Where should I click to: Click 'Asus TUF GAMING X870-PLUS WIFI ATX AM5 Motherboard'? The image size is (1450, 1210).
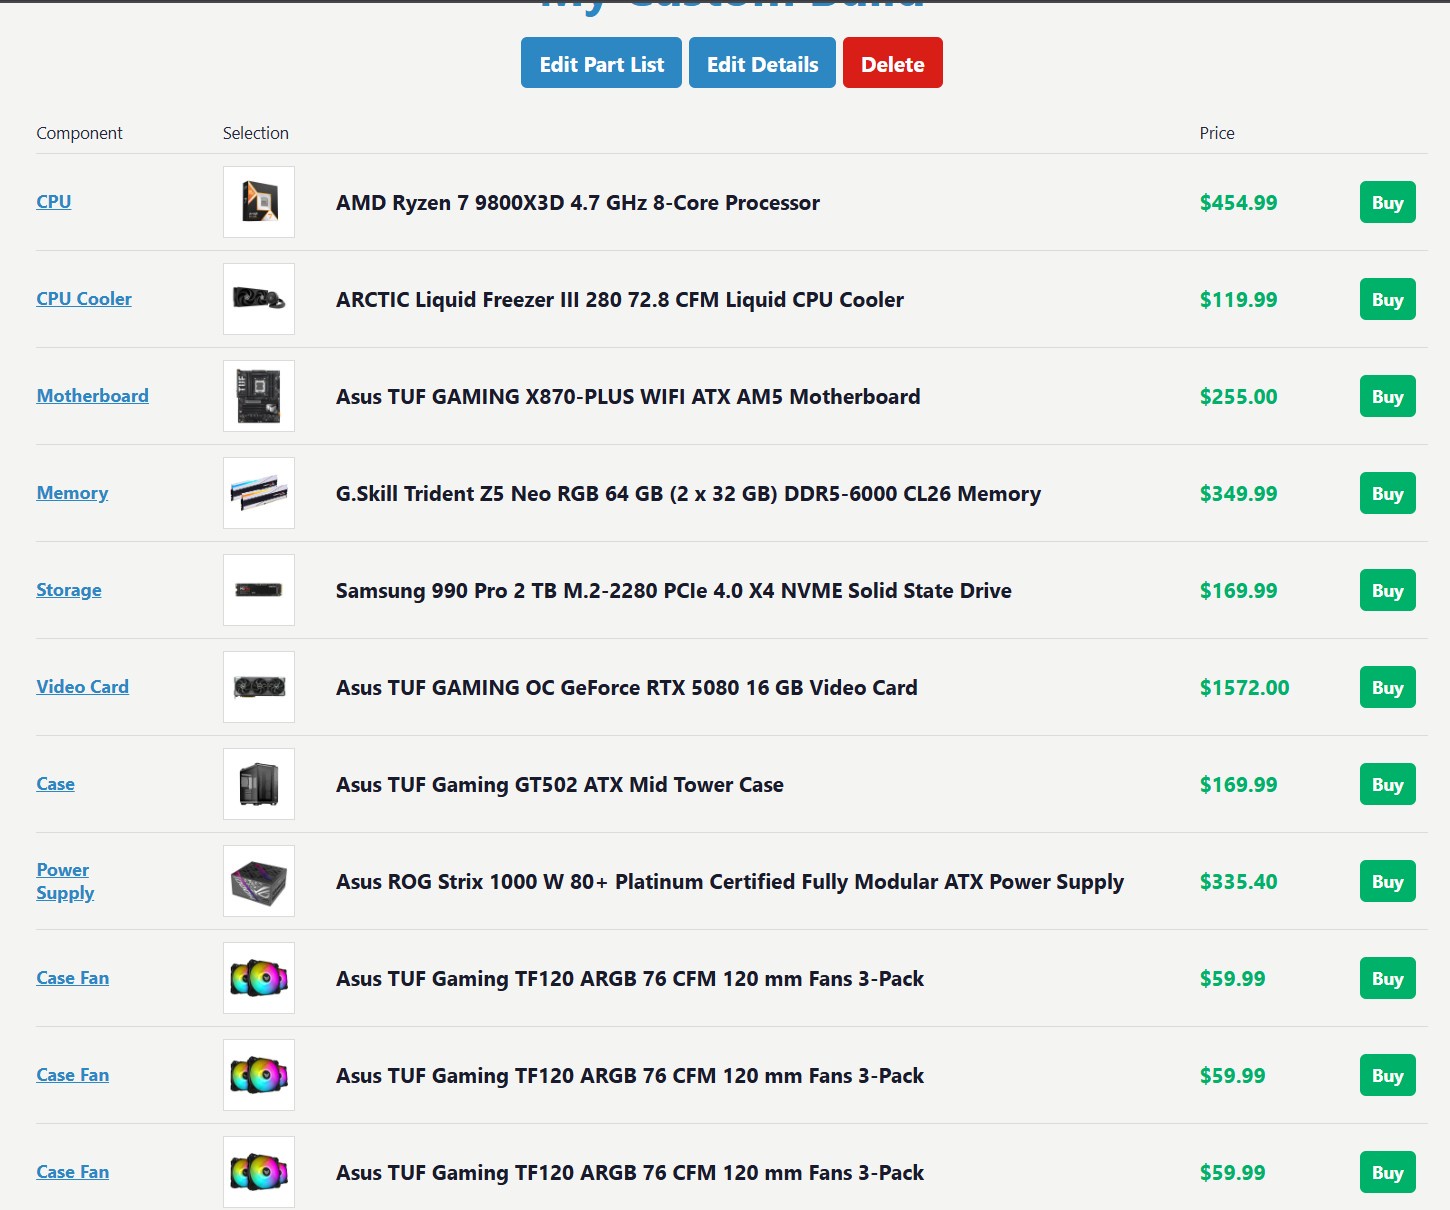[x=628, y=397]
